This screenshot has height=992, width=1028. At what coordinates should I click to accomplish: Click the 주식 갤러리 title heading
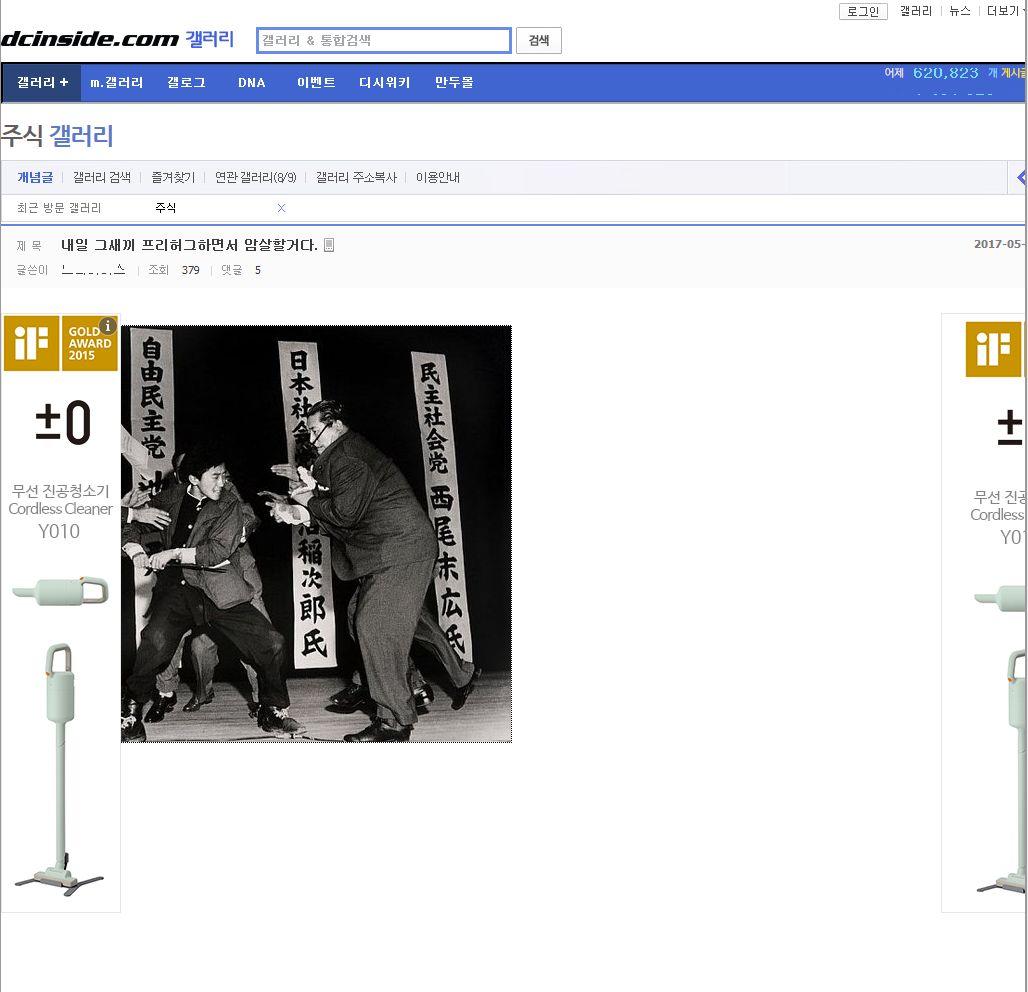tap(57, 136)
